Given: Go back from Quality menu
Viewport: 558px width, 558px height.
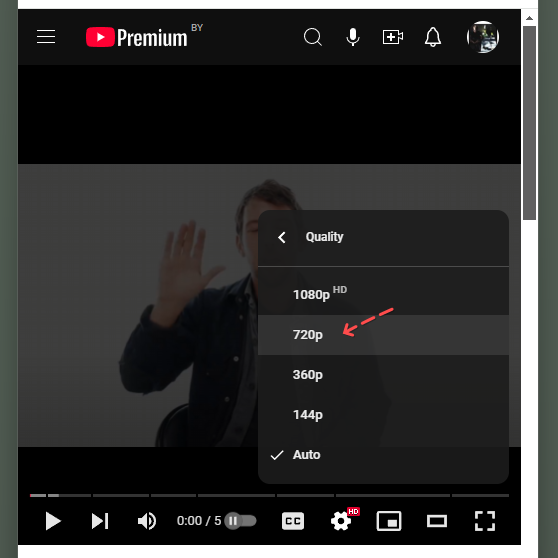Looking at the screenshot, I should point(282,237).
